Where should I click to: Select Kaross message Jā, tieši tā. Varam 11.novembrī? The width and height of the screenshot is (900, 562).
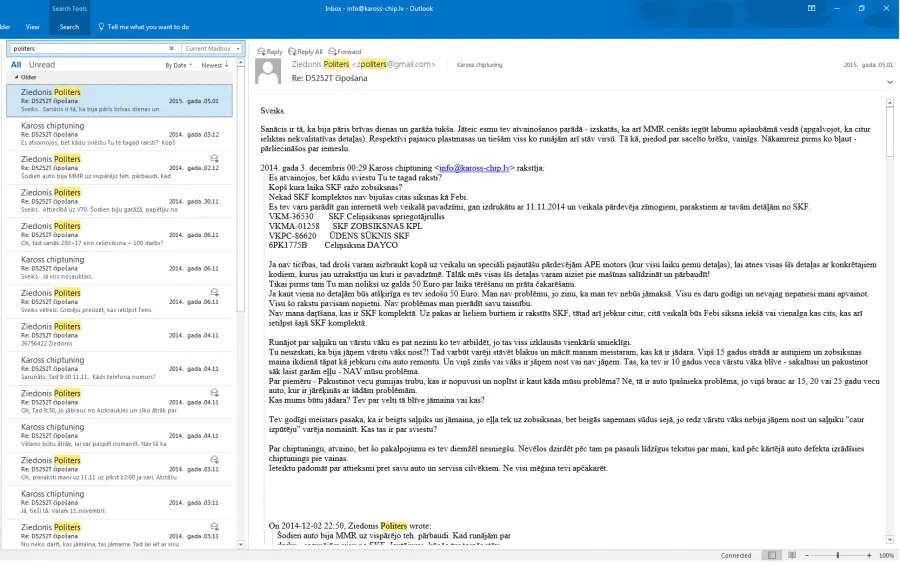119,502
